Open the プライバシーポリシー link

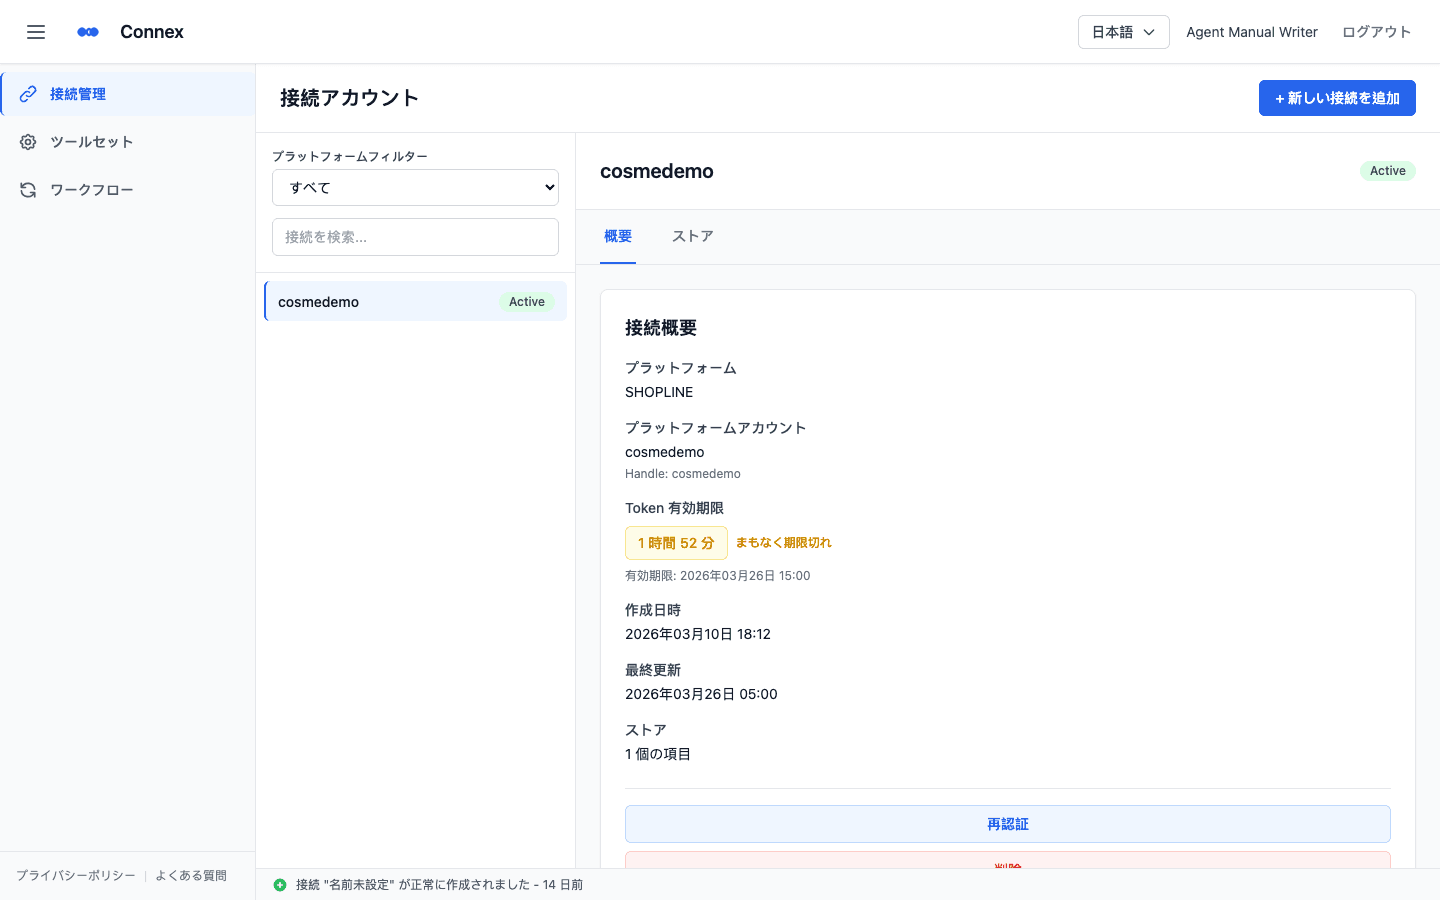76,876
